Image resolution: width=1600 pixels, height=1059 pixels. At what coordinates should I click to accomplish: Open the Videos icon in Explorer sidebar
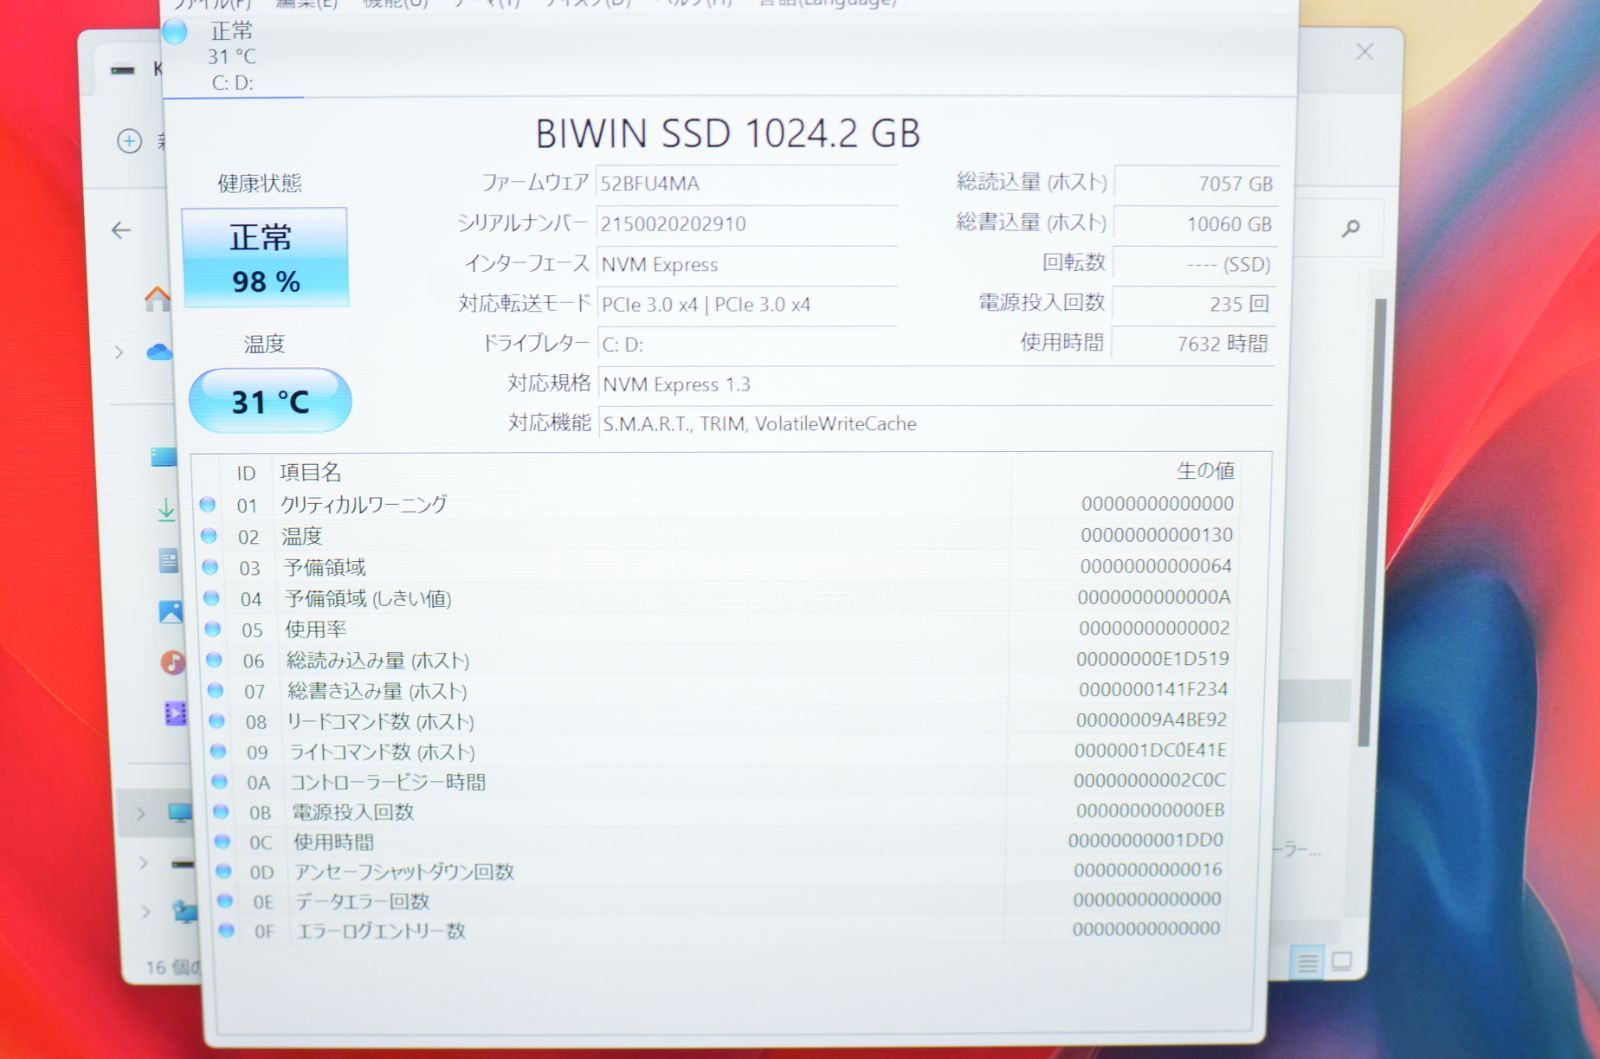click(175, 713)
